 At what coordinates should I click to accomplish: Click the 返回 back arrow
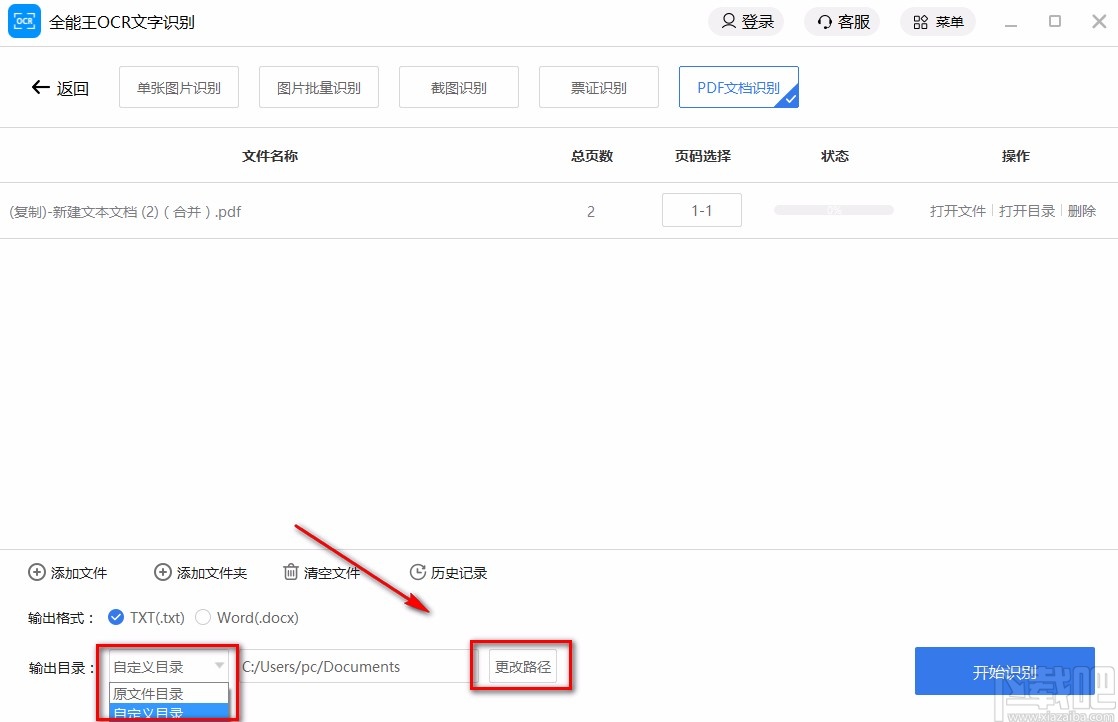coord(40,87)
